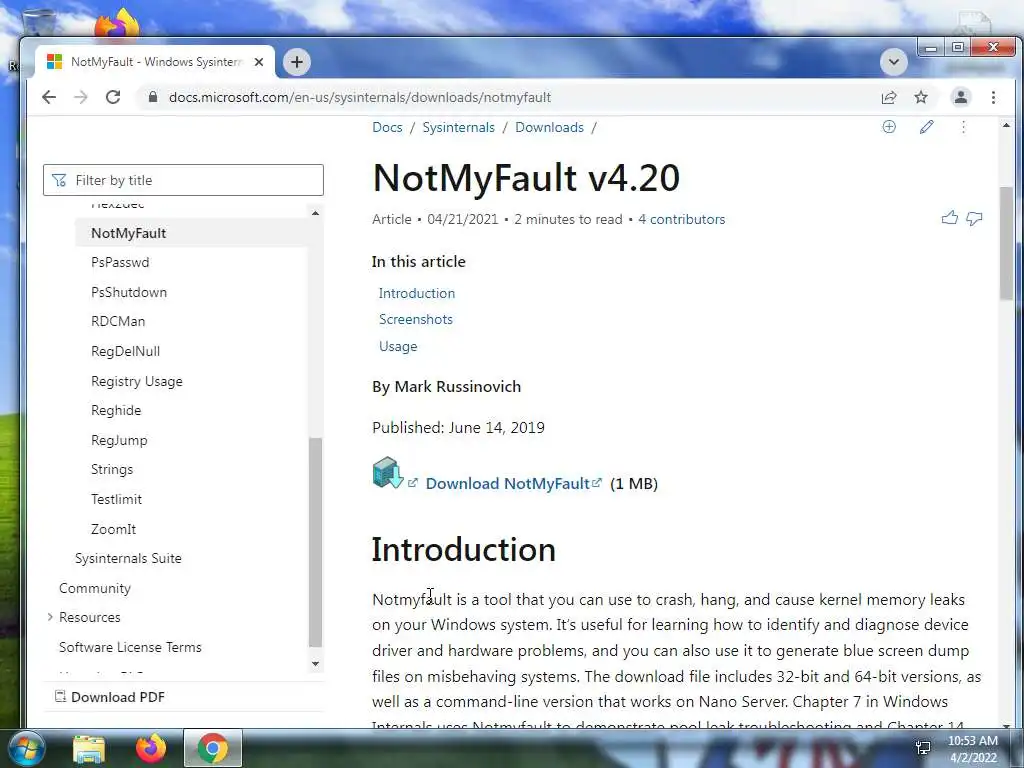
Task: Open RDCMan in the sidebar
Action: 118,321
